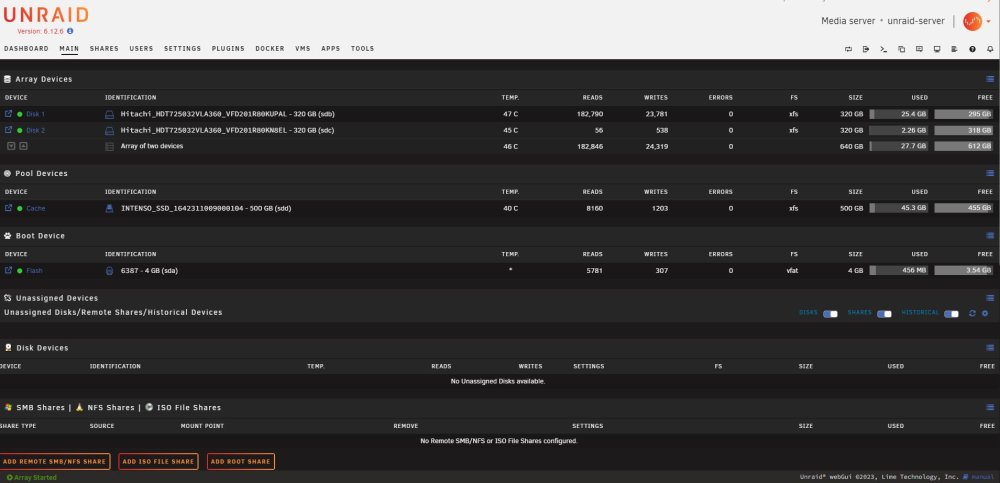Screen dimensions: 1000x483
Task: Click Add Remote SMB/NFS Share button
Action: coord(54,461)
